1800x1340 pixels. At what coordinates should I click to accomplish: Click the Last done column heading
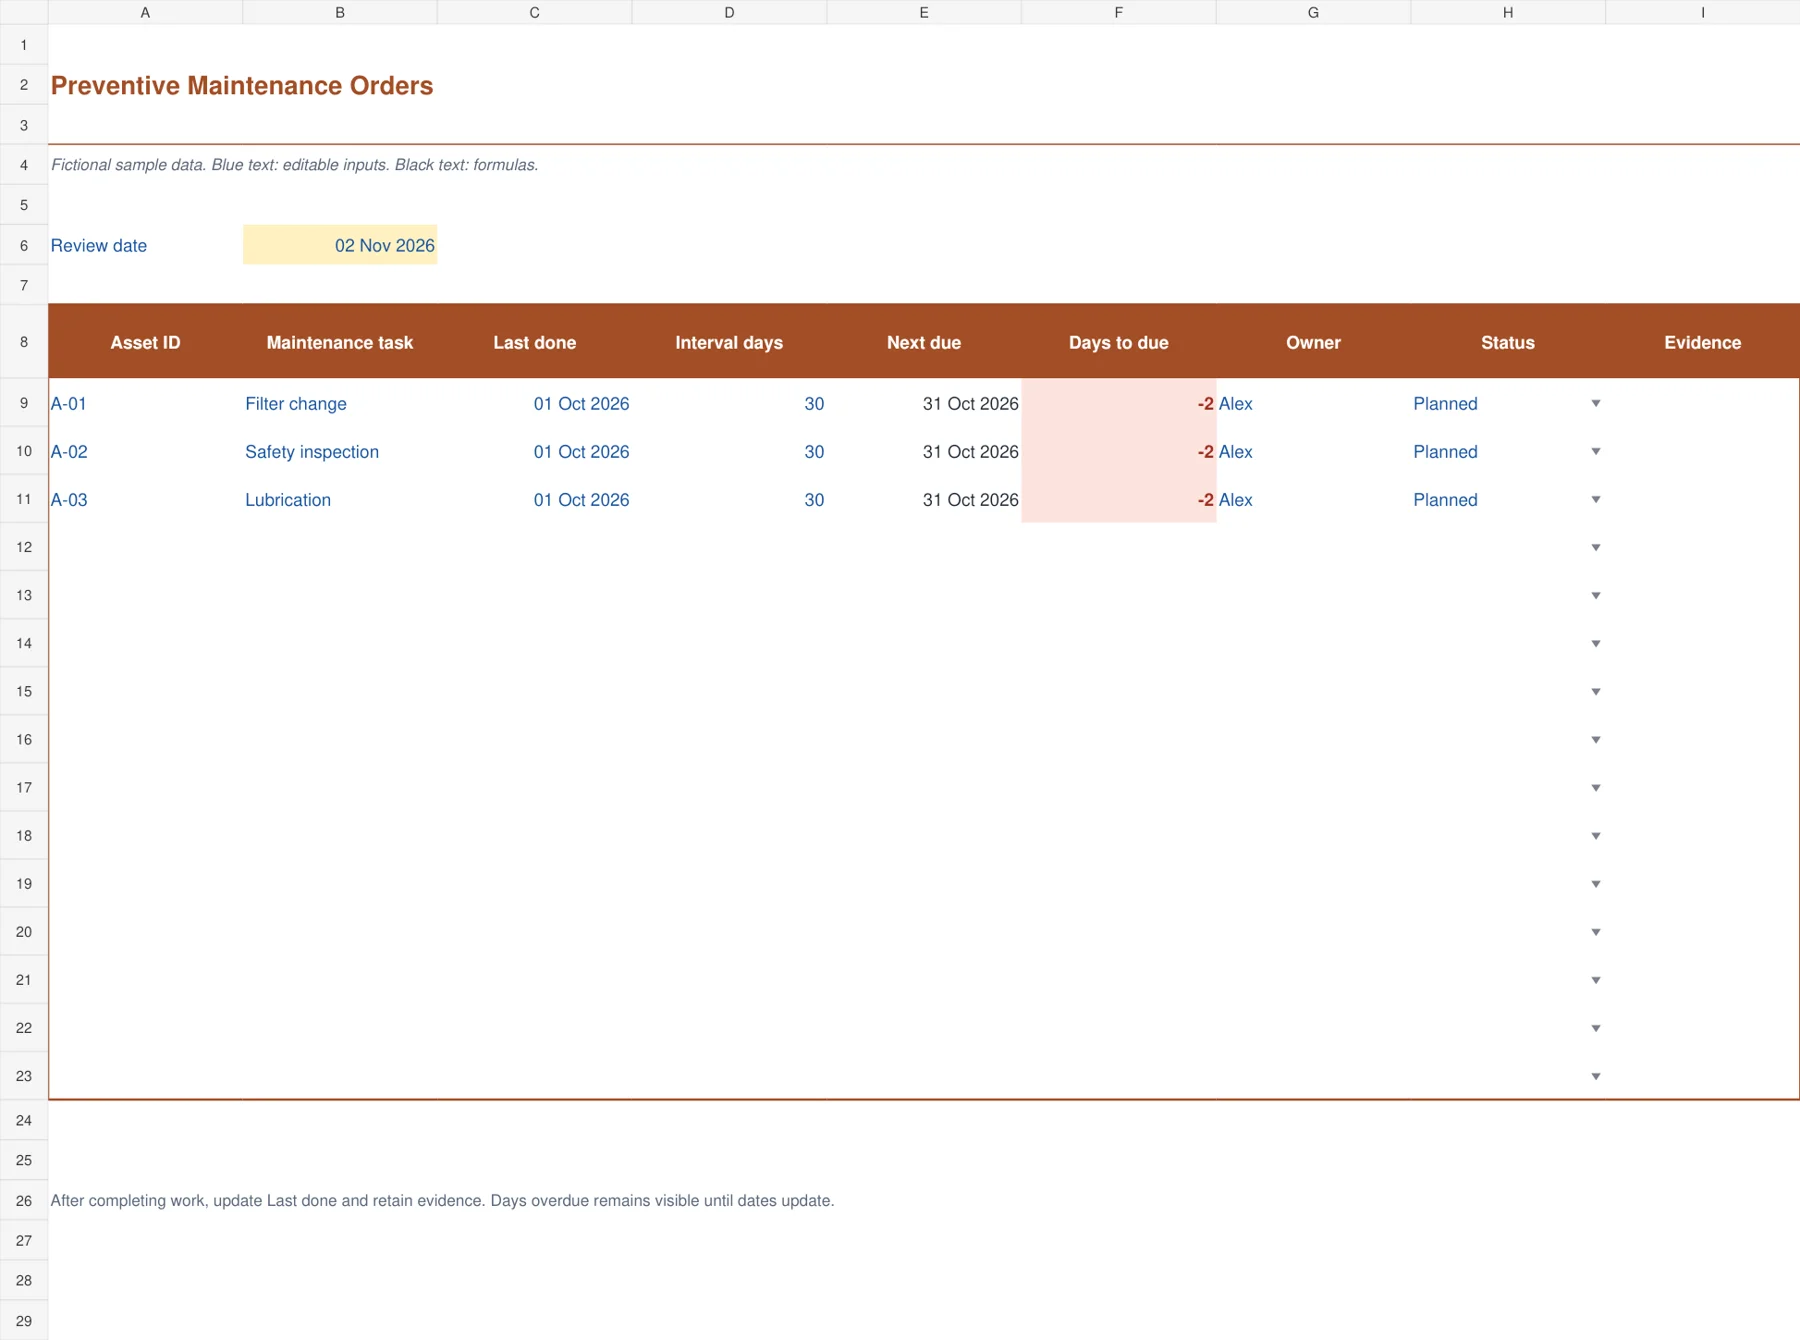534,342
